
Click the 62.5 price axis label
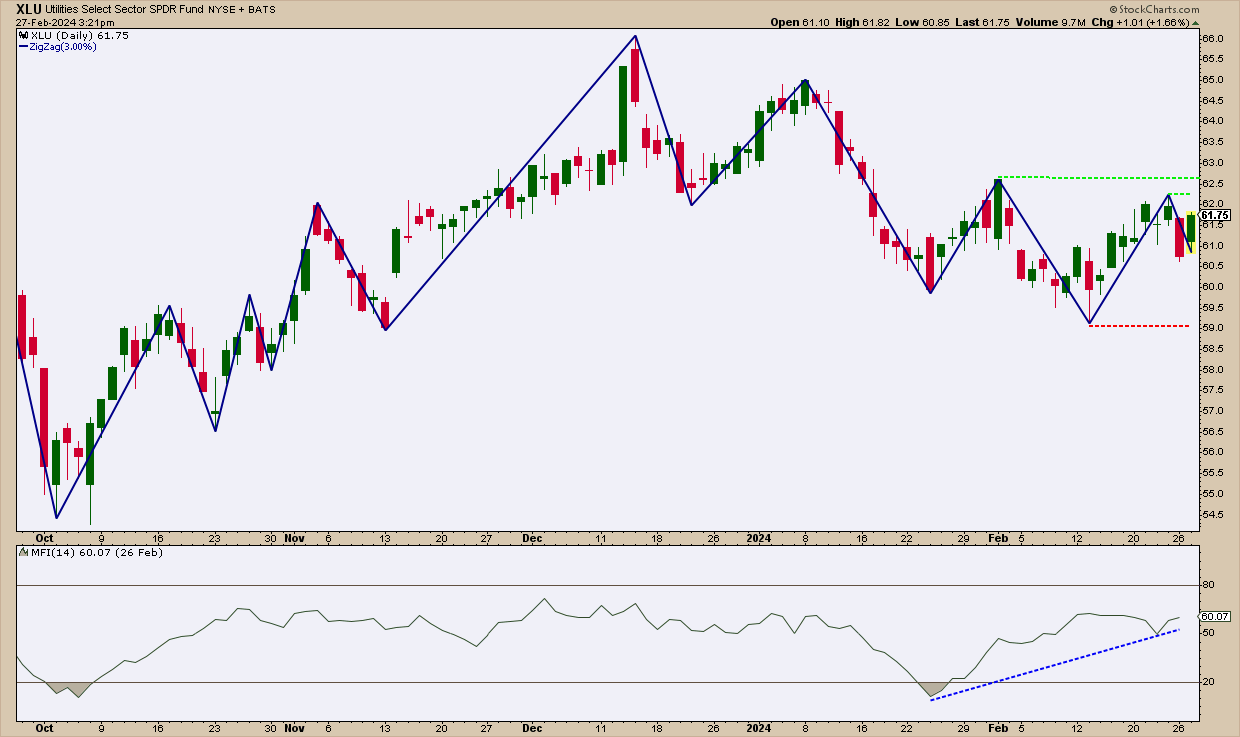tap(1211, 183)
